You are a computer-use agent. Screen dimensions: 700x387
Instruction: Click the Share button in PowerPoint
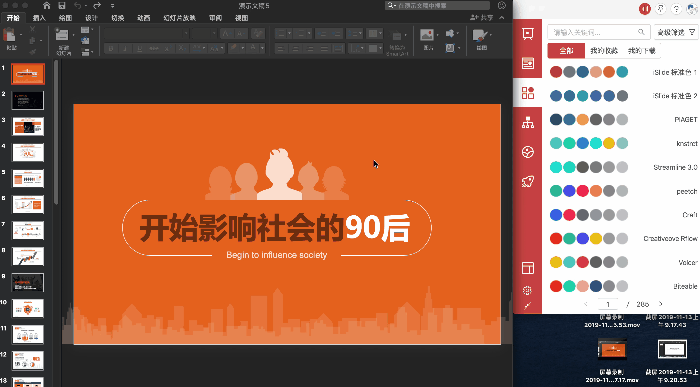tap(482, 17)
